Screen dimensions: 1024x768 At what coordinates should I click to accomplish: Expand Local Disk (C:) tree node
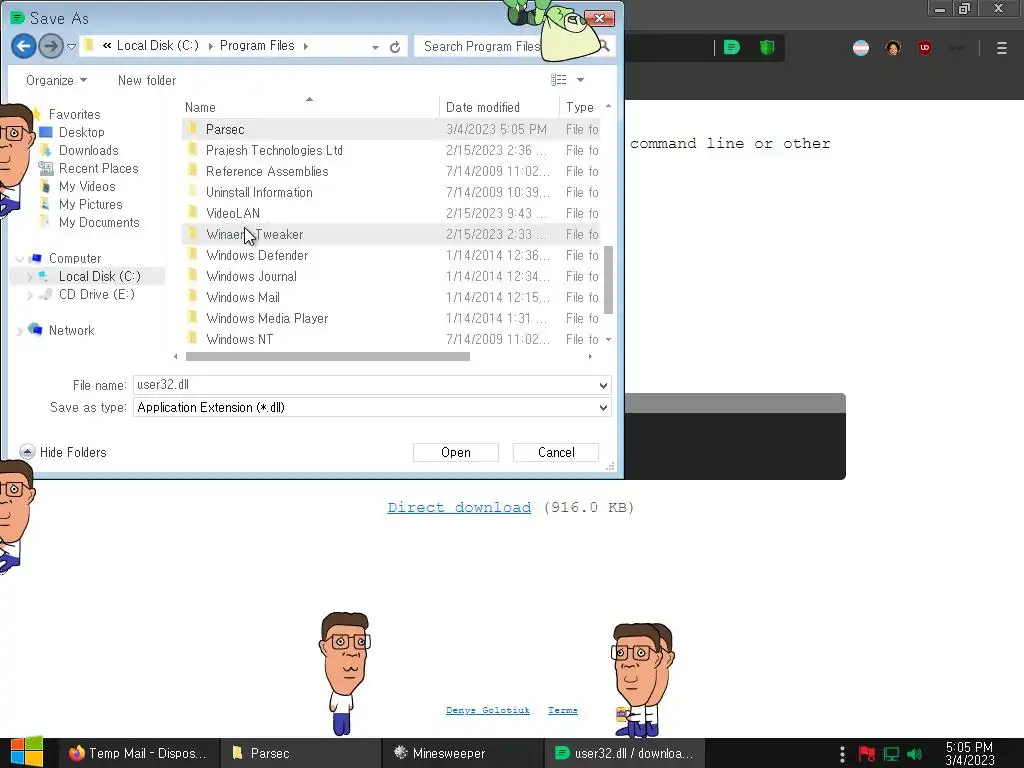pos(29,277)
